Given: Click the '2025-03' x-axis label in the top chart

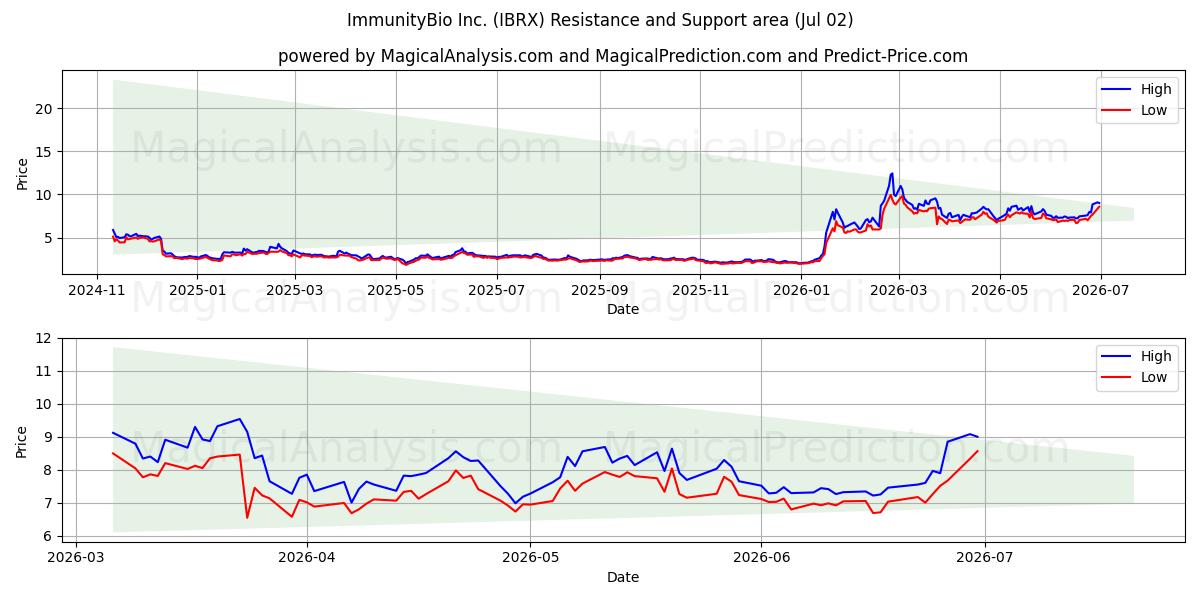Looking at the screenshot, I should [x=294, y=291].
